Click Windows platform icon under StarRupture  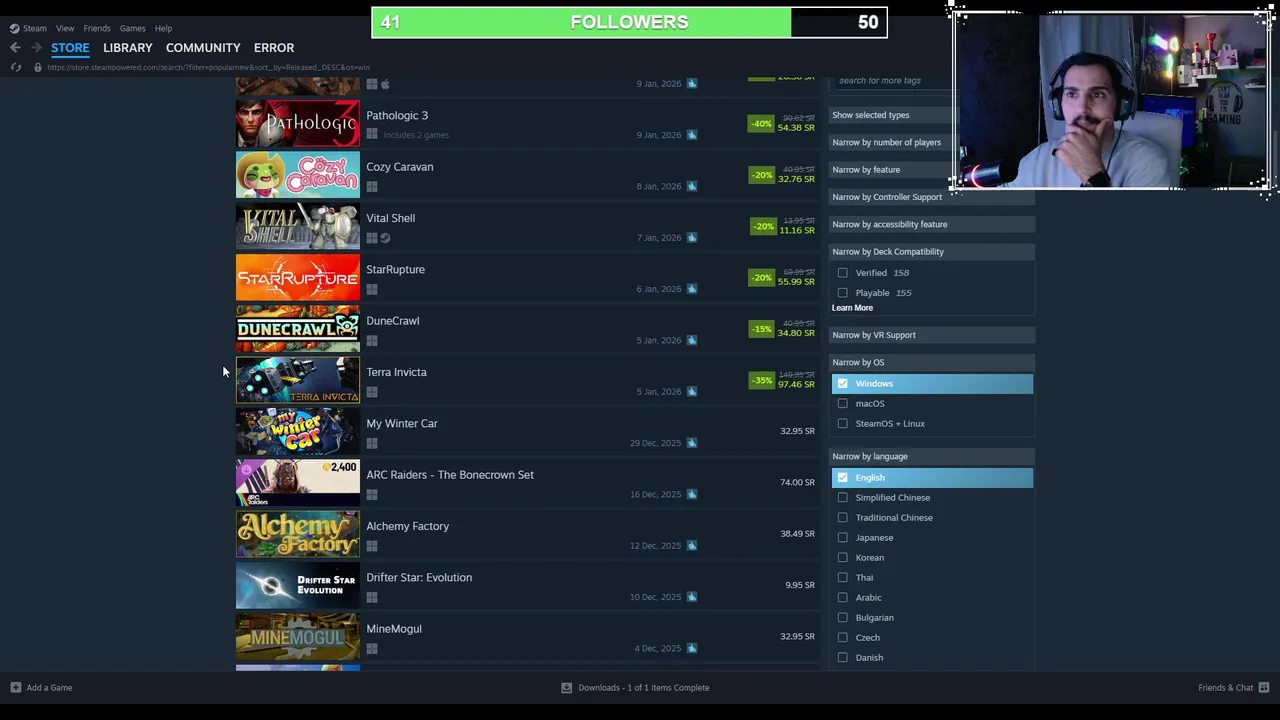(x=372, y=289)
